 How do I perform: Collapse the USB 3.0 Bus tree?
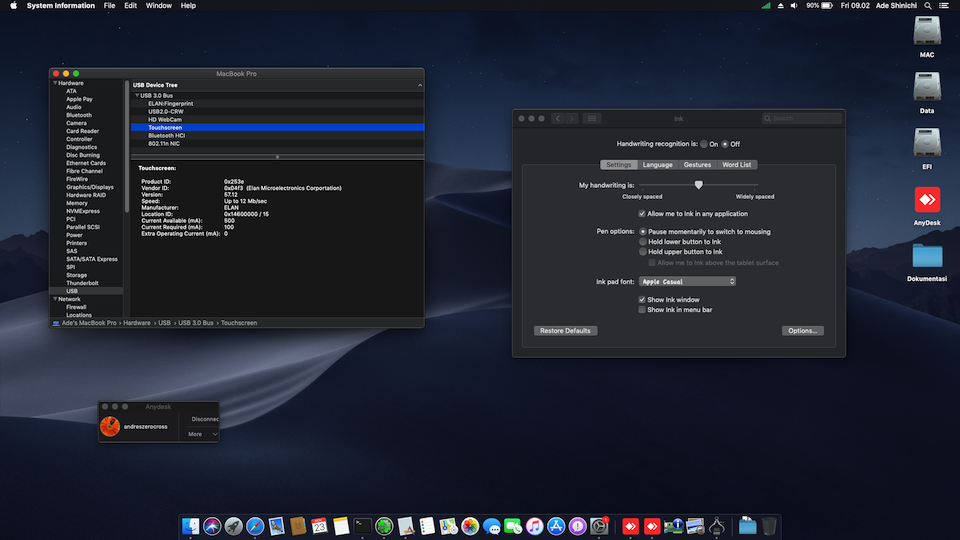(137, 96)
